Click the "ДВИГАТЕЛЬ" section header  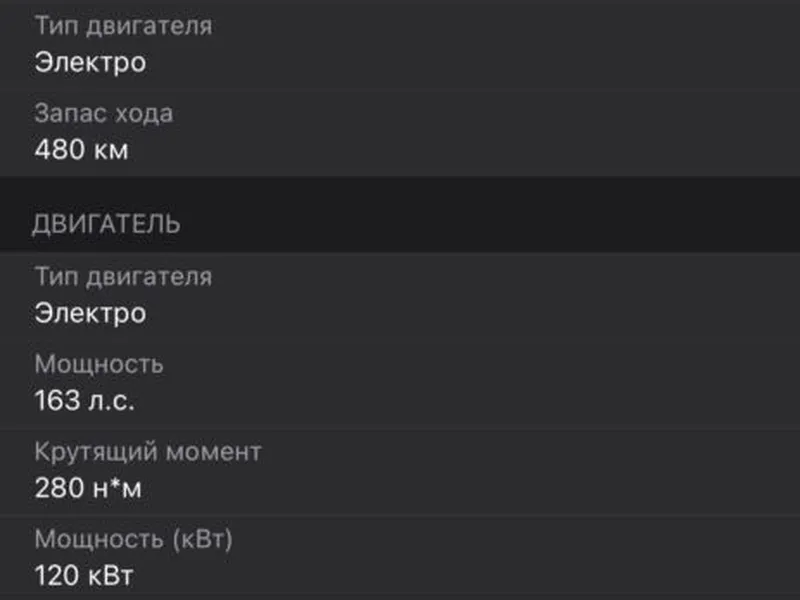pyautogui.click(x=106, y=224)
